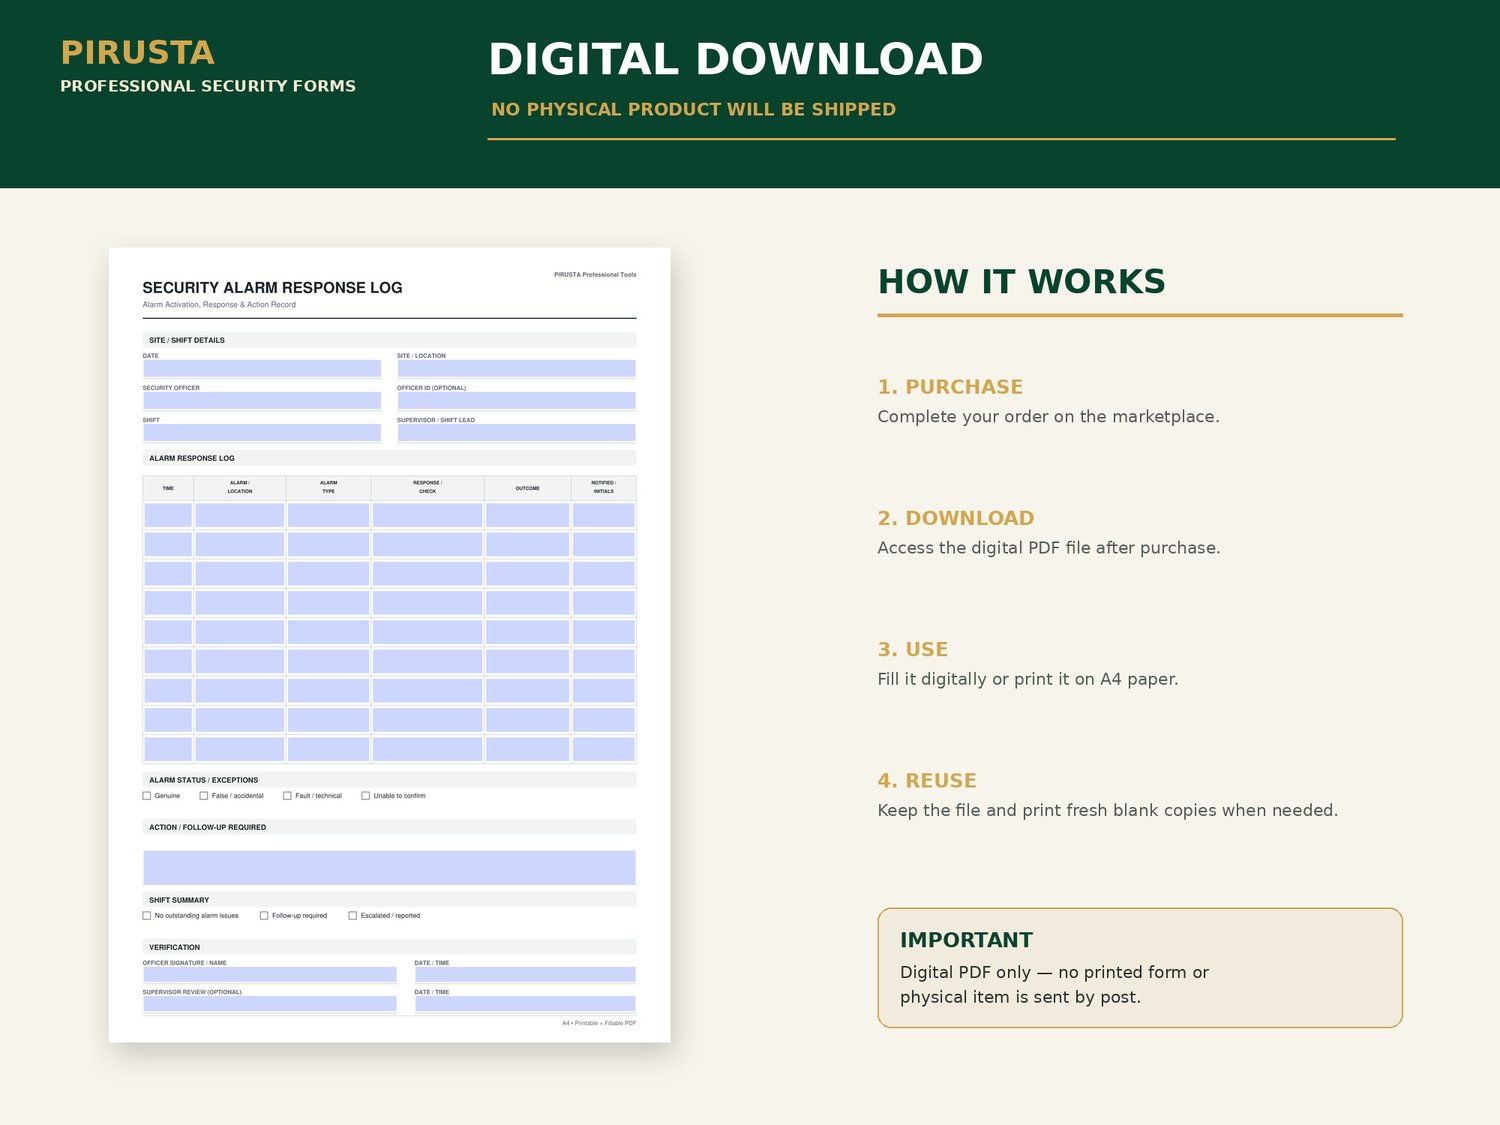Tick the Escalated / reported checkbox

coord(353,916)
